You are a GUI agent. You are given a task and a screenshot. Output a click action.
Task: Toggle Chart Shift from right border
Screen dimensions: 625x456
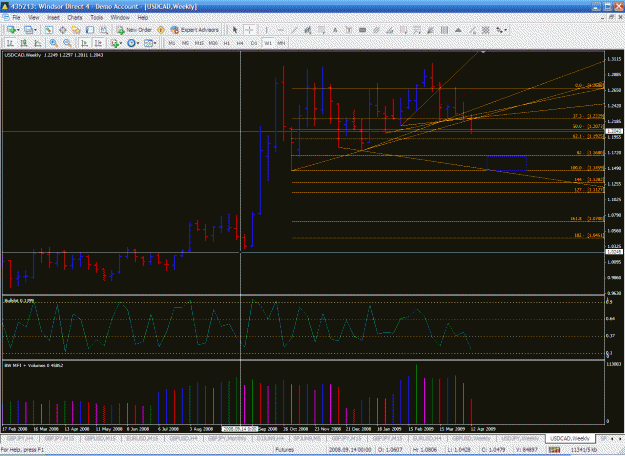(98, 43)
